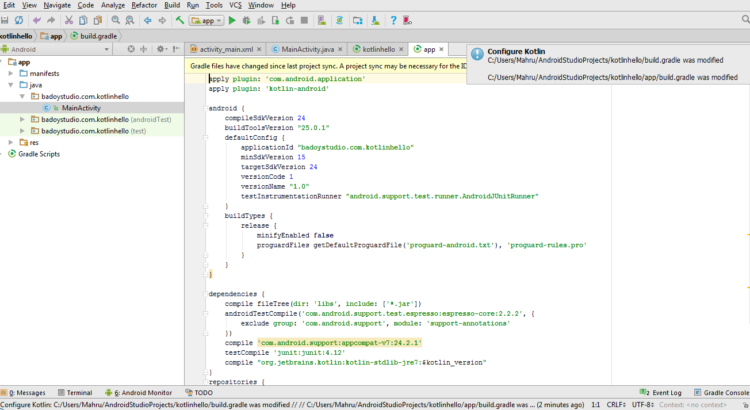The height and width of the screenshot is (410, 750).
Task: Click the Undo arrow icon
Action: [37, 19]
